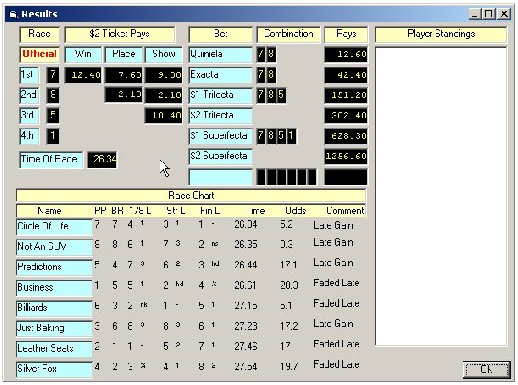518x385 pixels.
Task: Select the Just Baking name field
Action: pos(54,328)
